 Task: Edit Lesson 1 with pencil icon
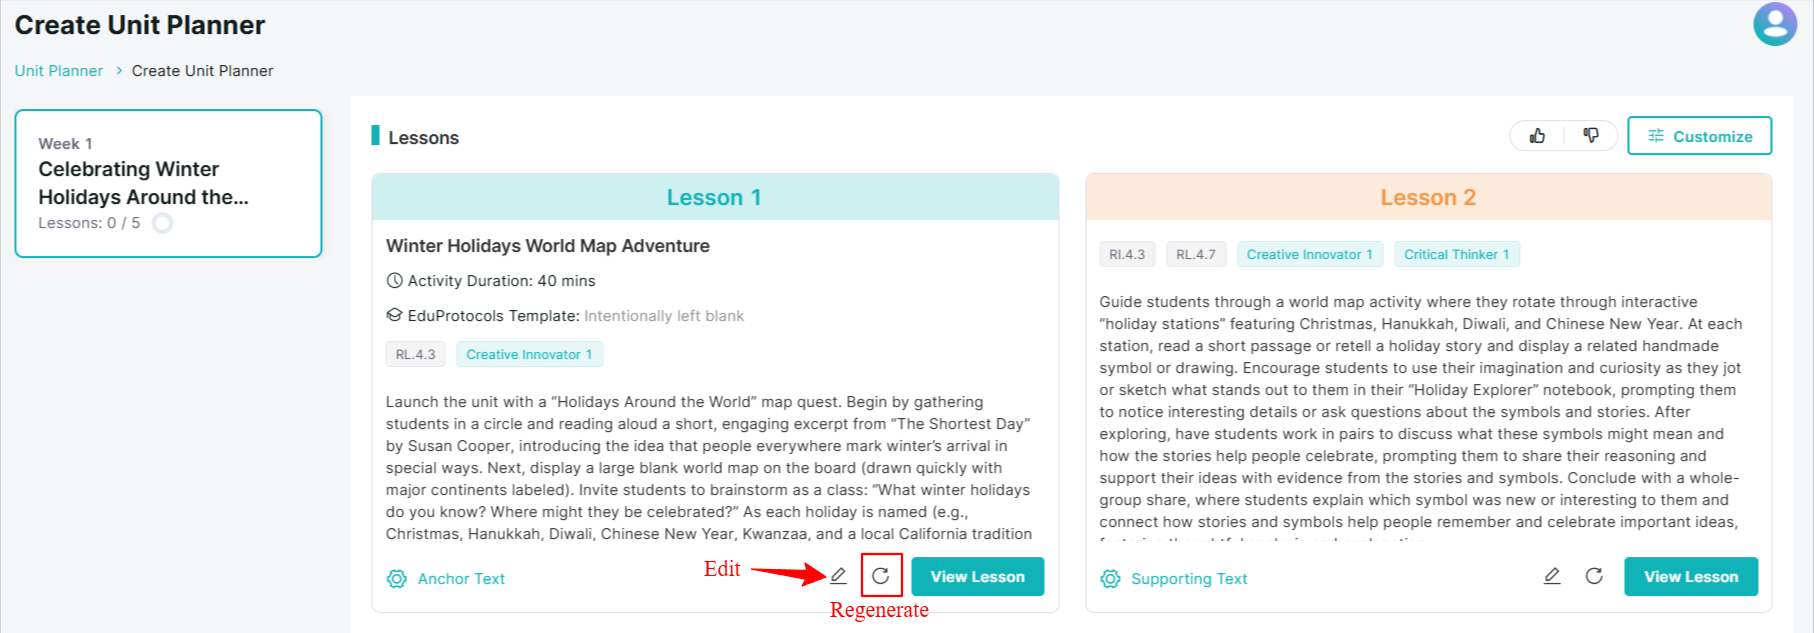(x=838, y=576)
